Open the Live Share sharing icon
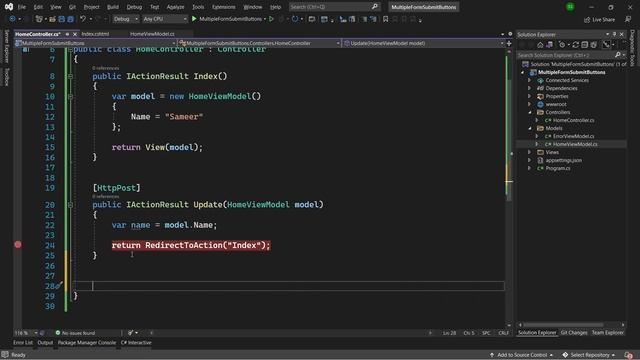Screen dimensions: 640x360 pos(587,20)
